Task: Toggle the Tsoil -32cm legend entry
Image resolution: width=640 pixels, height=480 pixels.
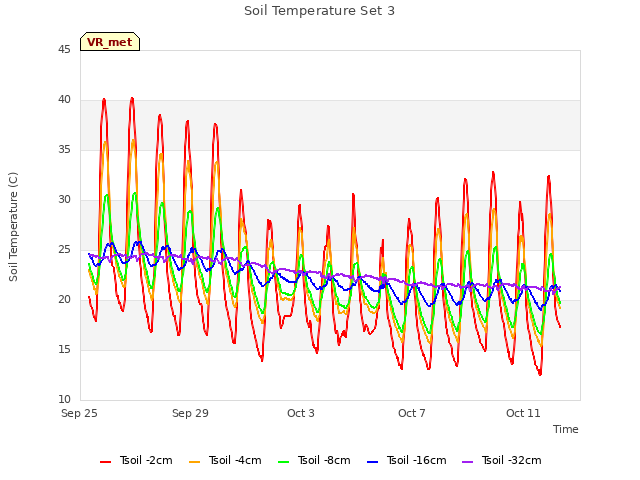Action: click(x=502, y=460)
